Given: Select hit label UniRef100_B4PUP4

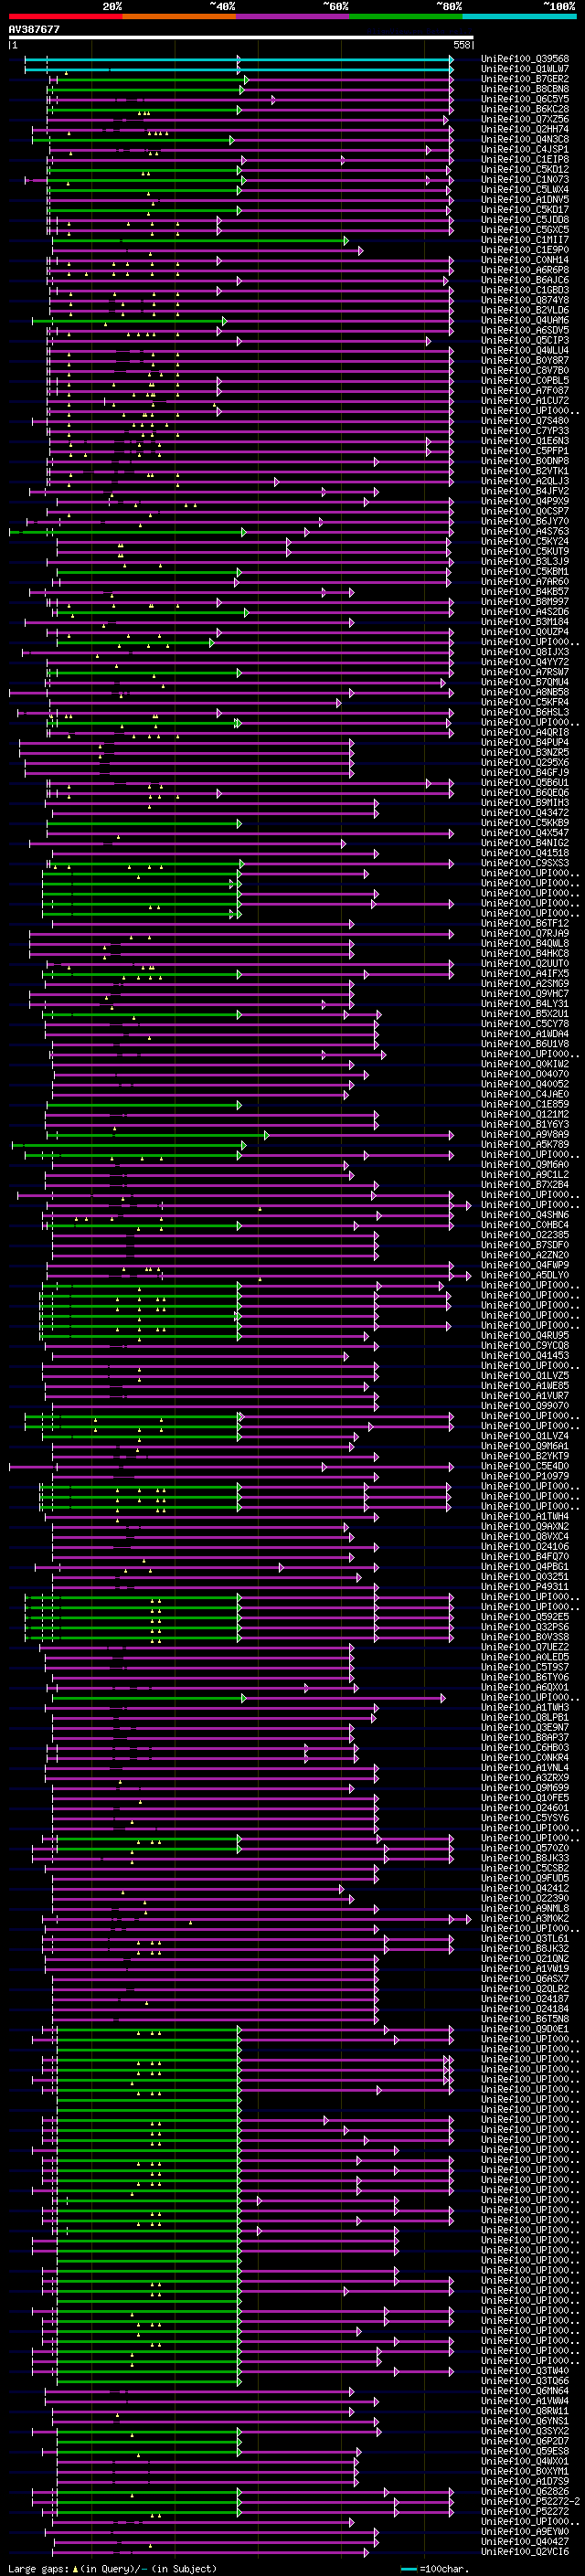Looking at the screenshot, I should [524, 742].
